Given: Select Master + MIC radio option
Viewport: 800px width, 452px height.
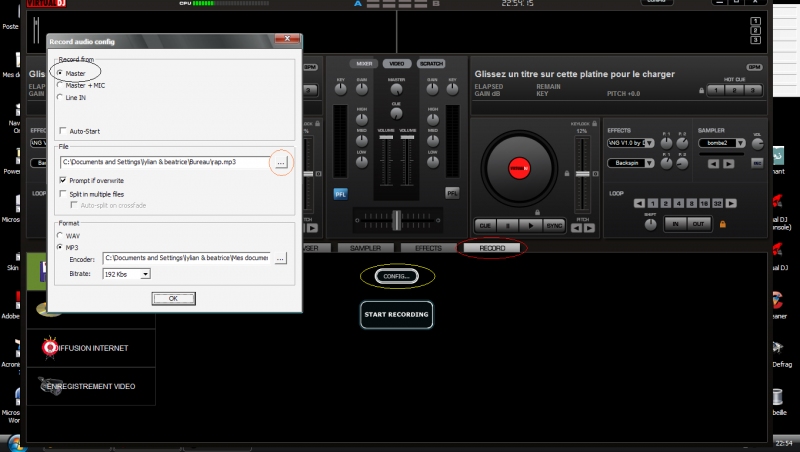Looking at the screenshot, I should (60, 86).
